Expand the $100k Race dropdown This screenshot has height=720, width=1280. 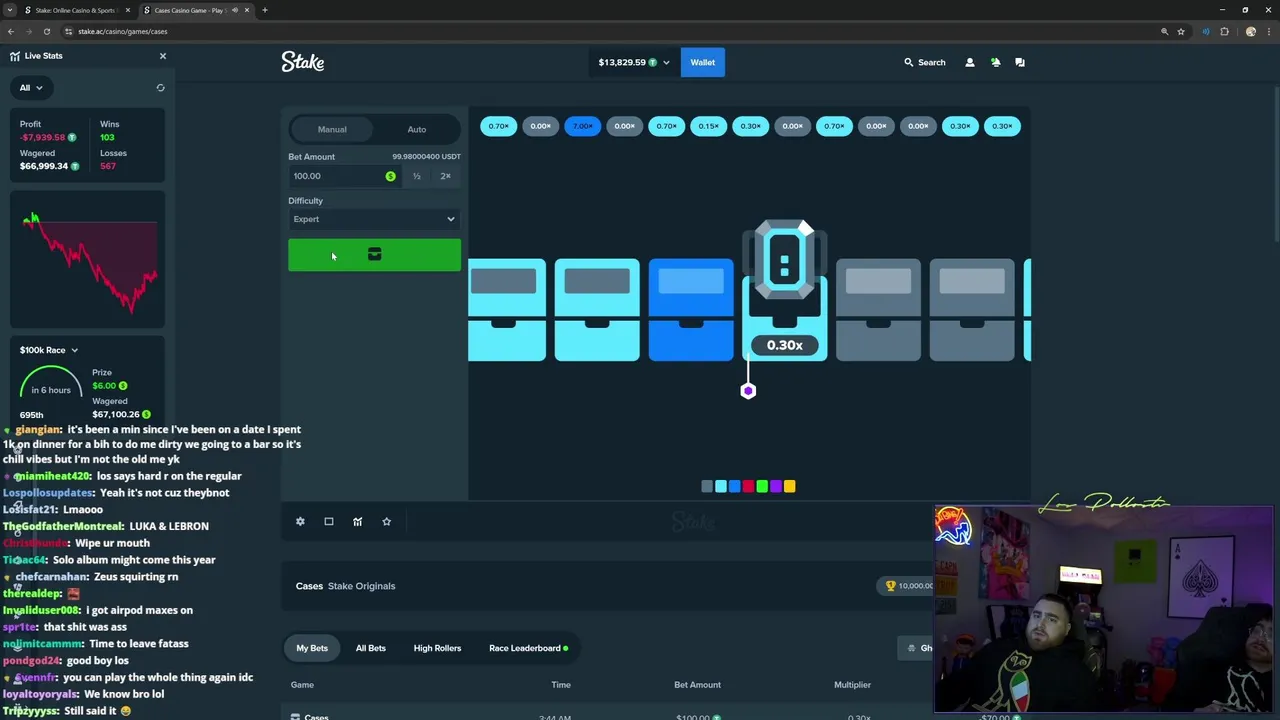coord(49,350)
